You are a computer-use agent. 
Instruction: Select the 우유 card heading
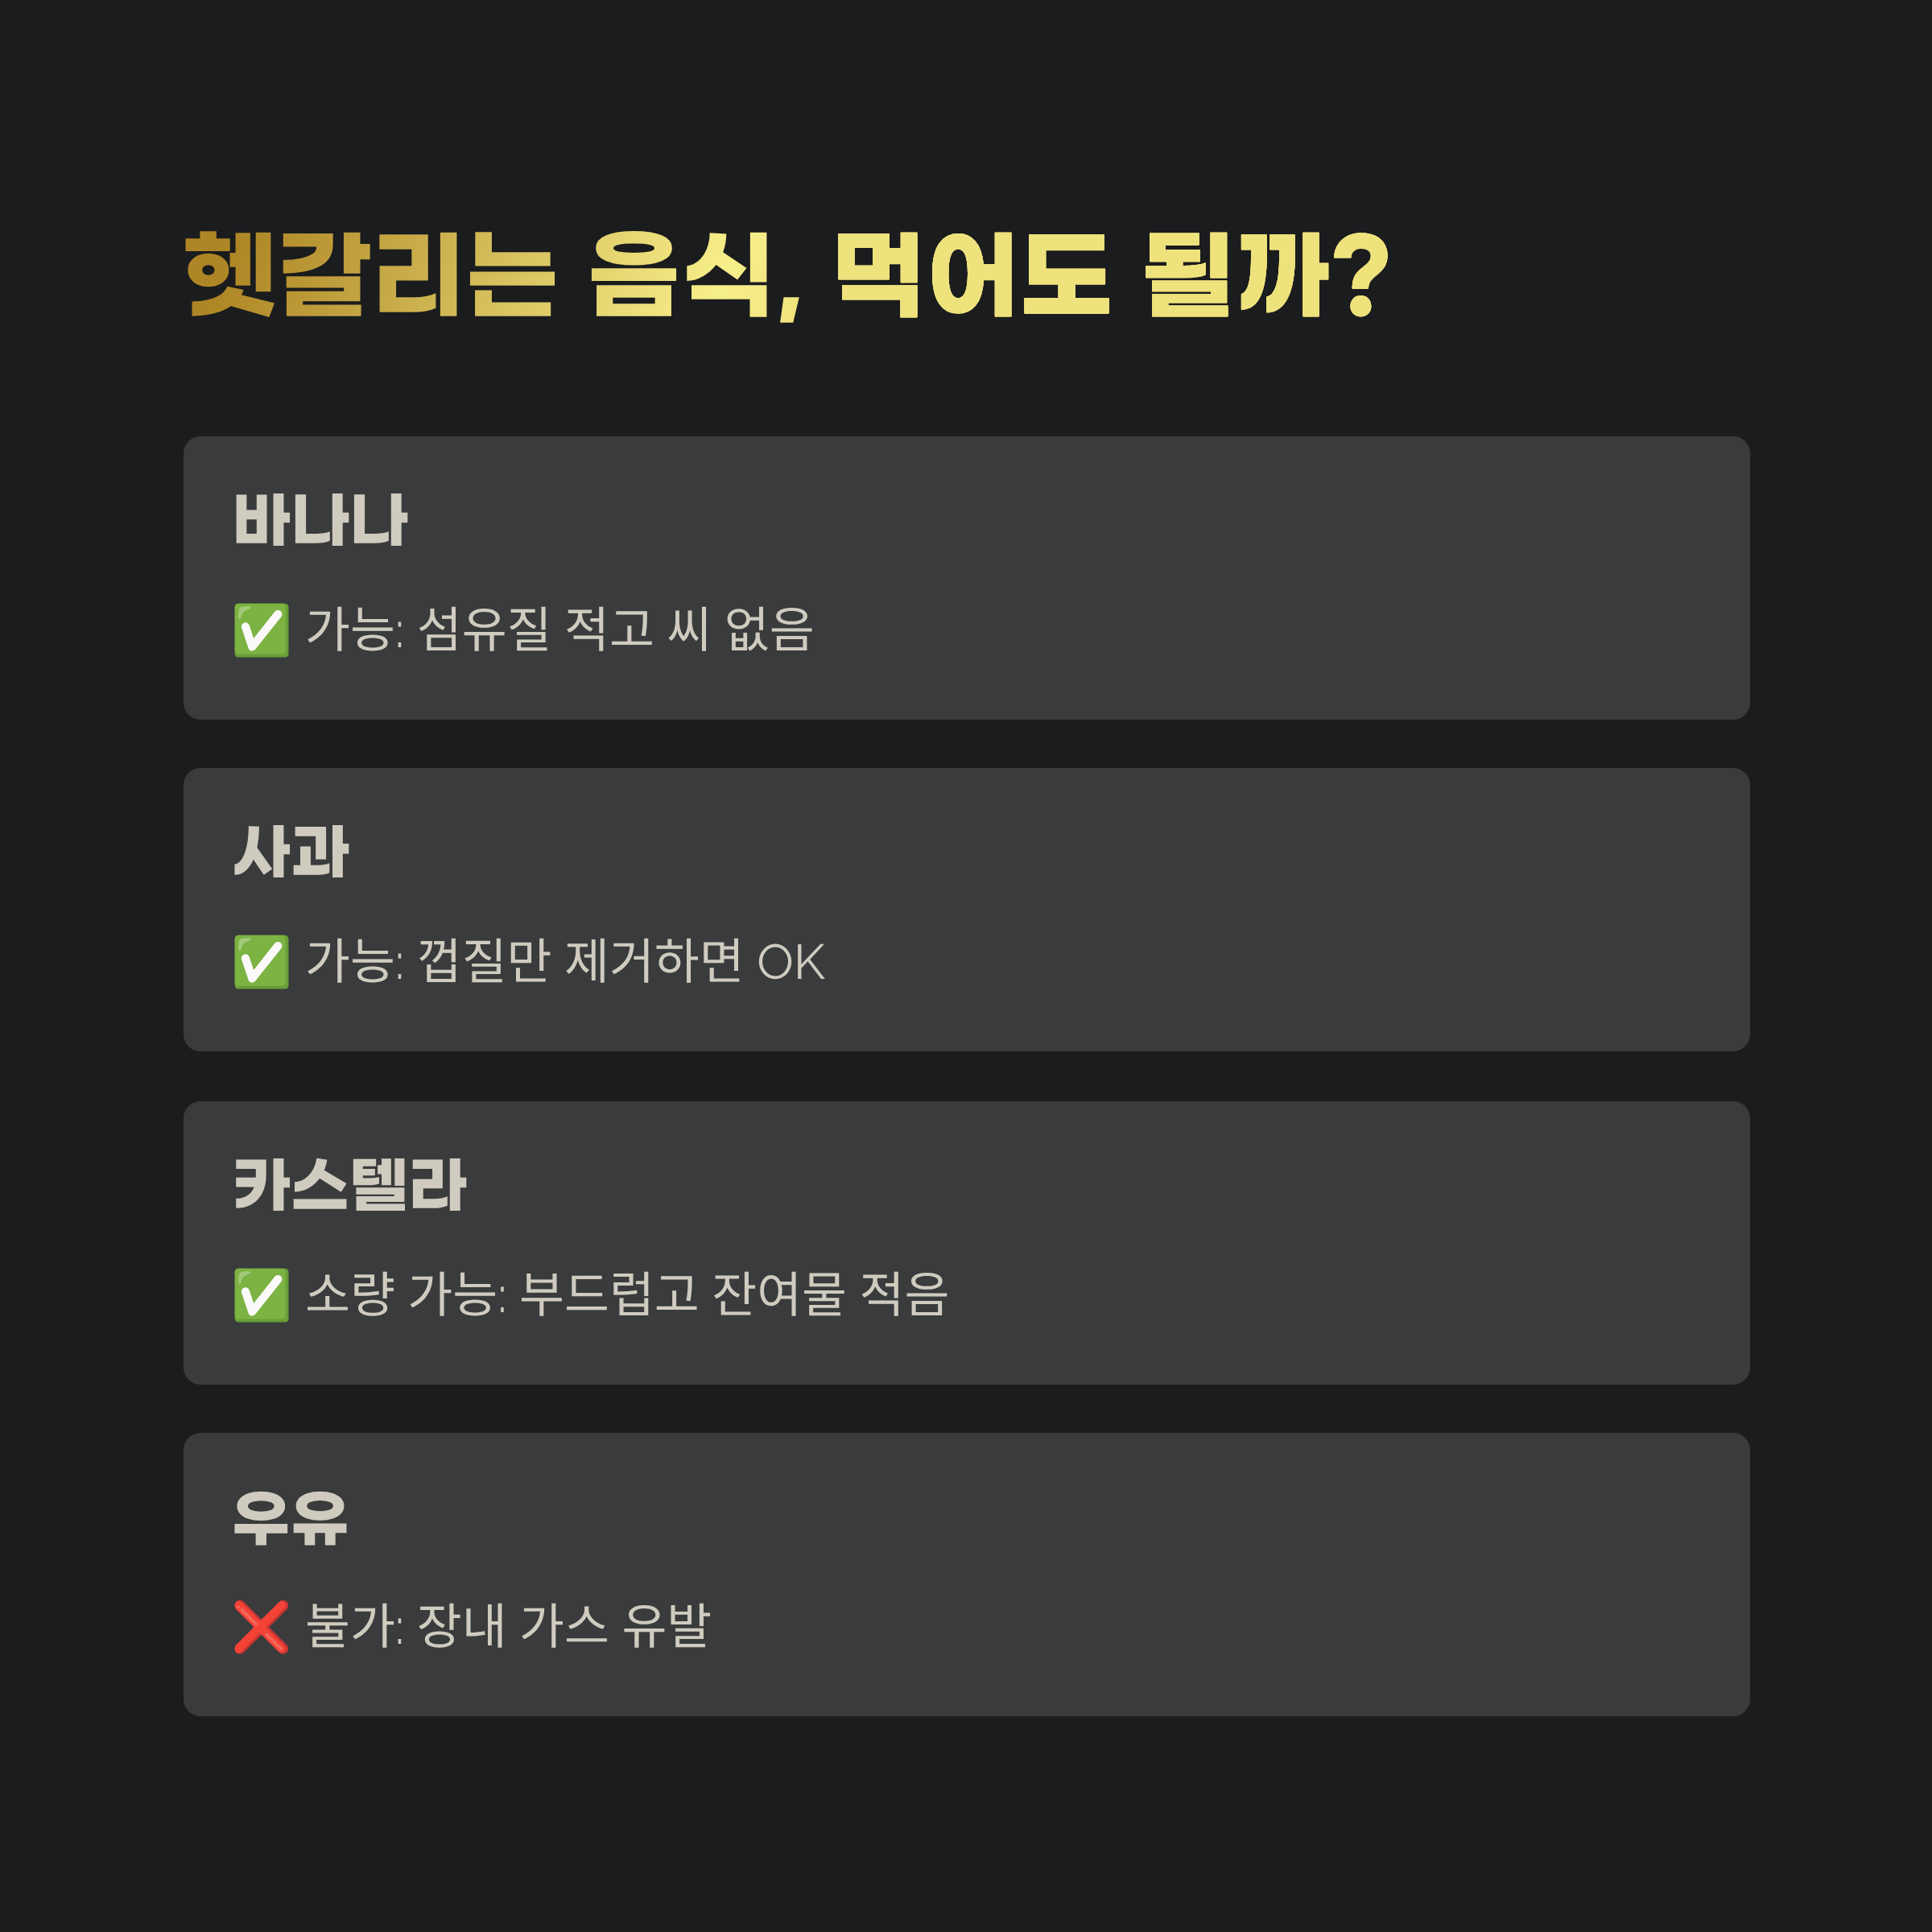290,1517
